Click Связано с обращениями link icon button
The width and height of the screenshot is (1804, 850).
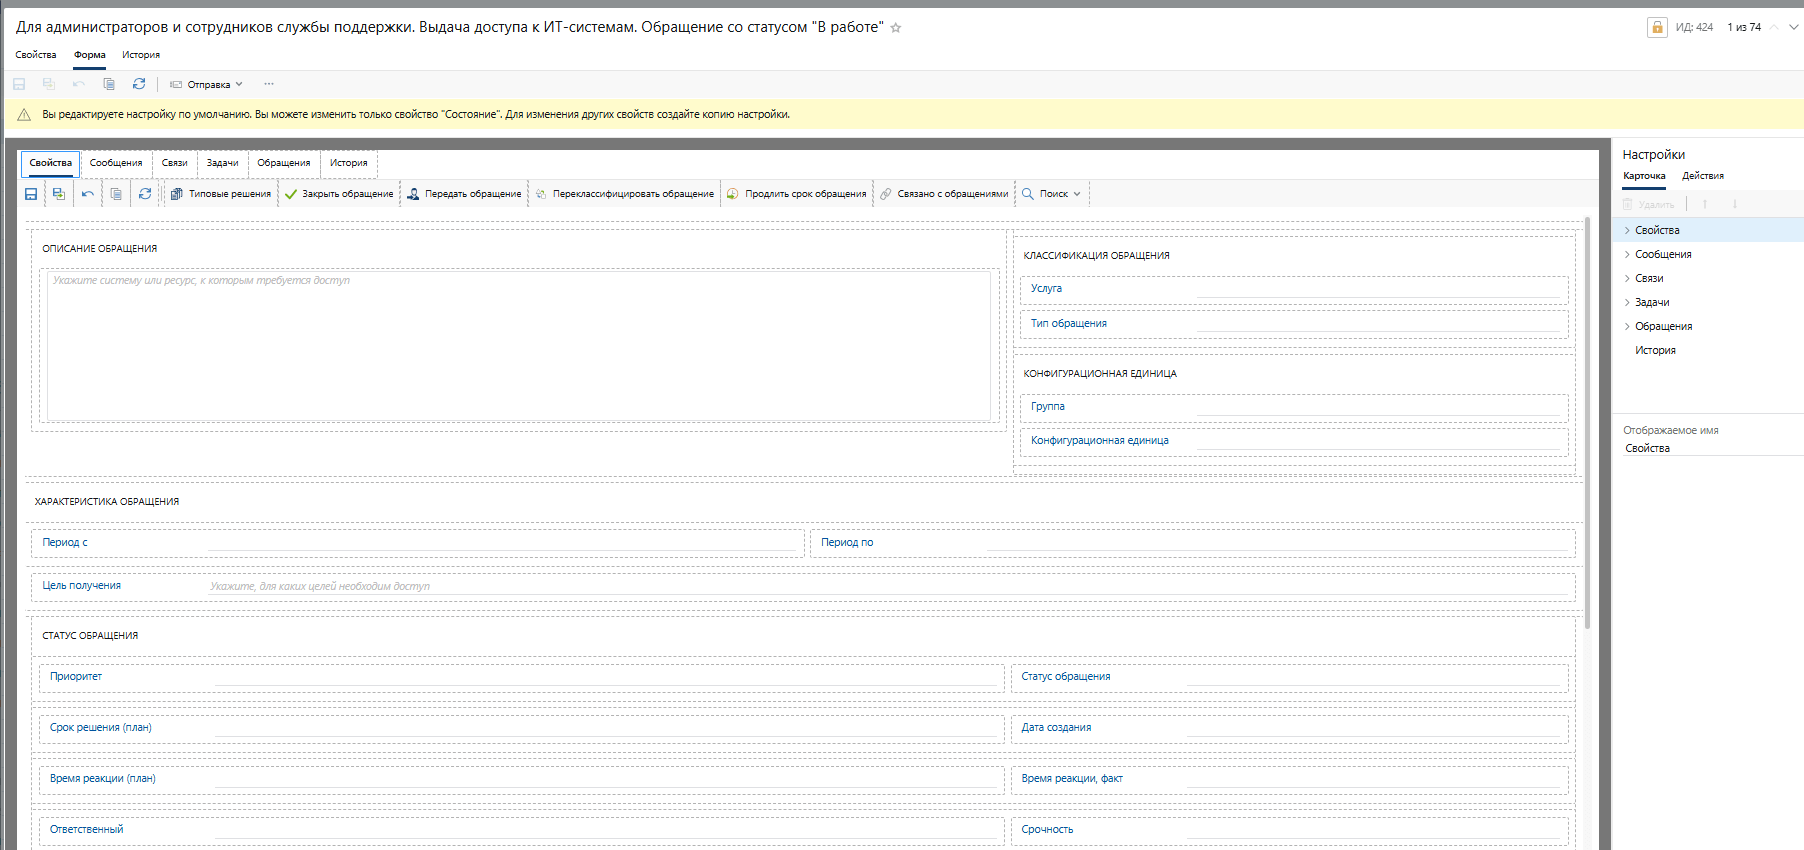tap(944, 194)
